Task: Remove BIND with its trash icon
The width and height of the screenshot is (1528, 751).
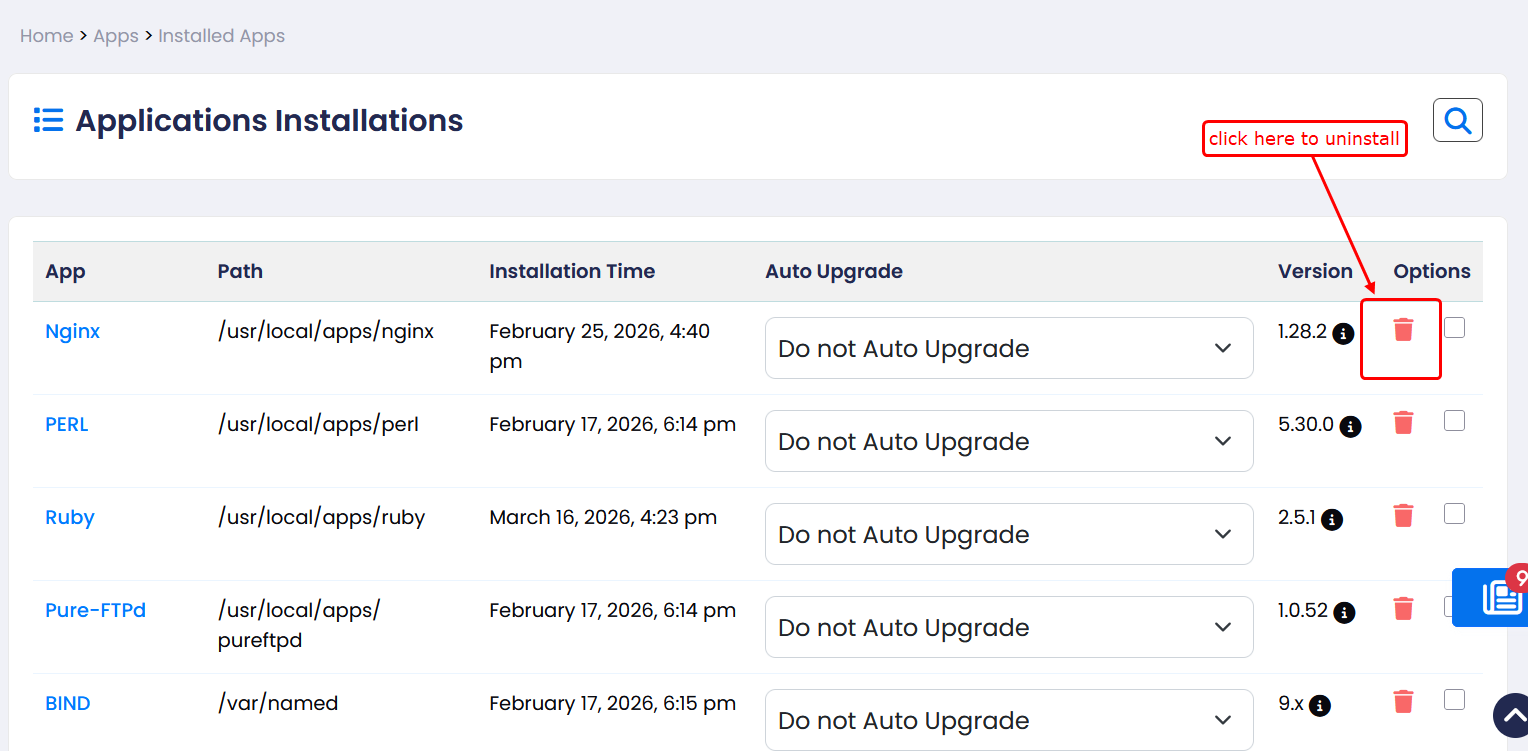Action: (1403, 702)
